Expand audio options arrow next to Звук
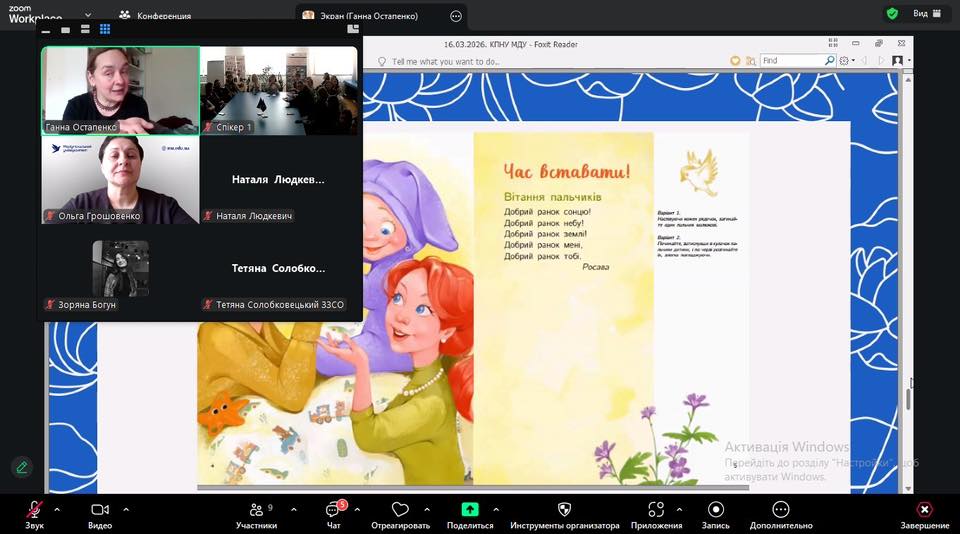The height and width of the screenshot is (534, 960). coord(57,509)
